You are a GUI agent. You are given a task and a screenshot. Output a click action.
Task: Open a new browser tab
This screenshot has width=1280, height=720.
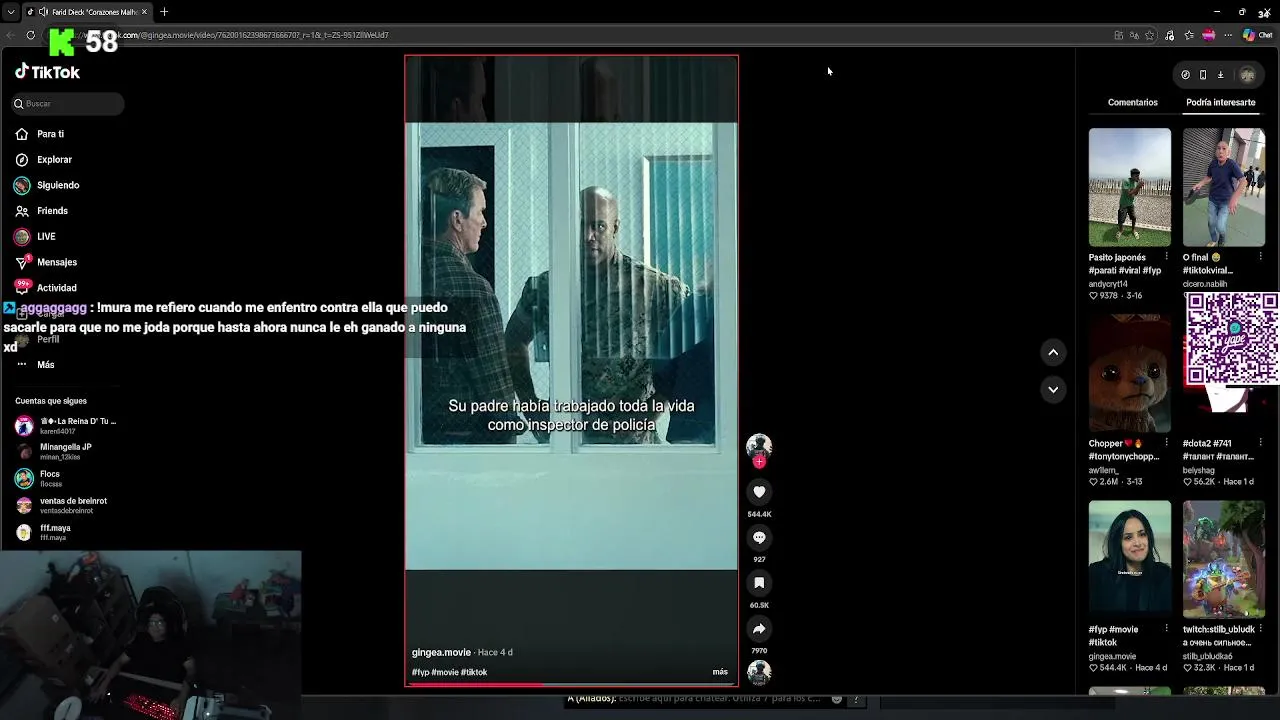(164, 12)
